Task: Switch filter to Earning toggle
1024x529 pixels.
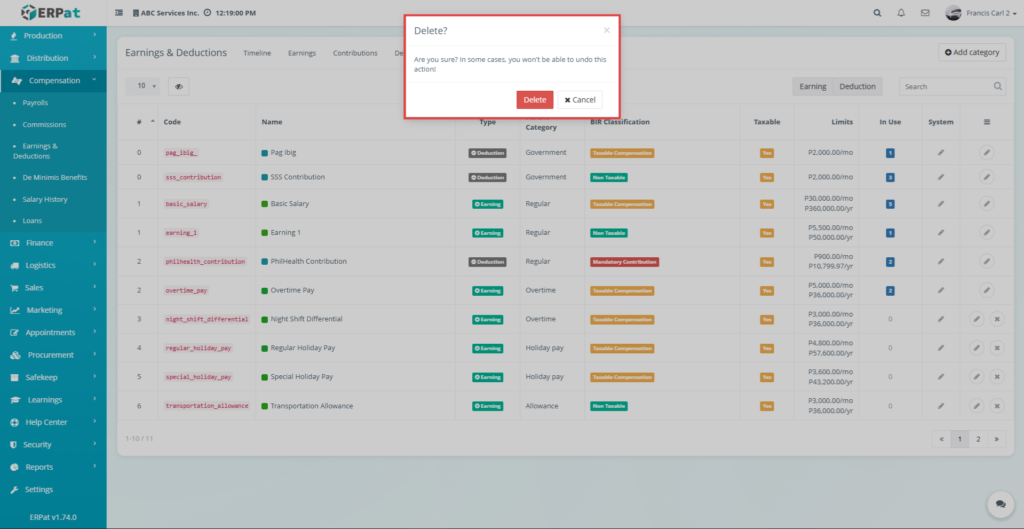Action: [812, 87]
